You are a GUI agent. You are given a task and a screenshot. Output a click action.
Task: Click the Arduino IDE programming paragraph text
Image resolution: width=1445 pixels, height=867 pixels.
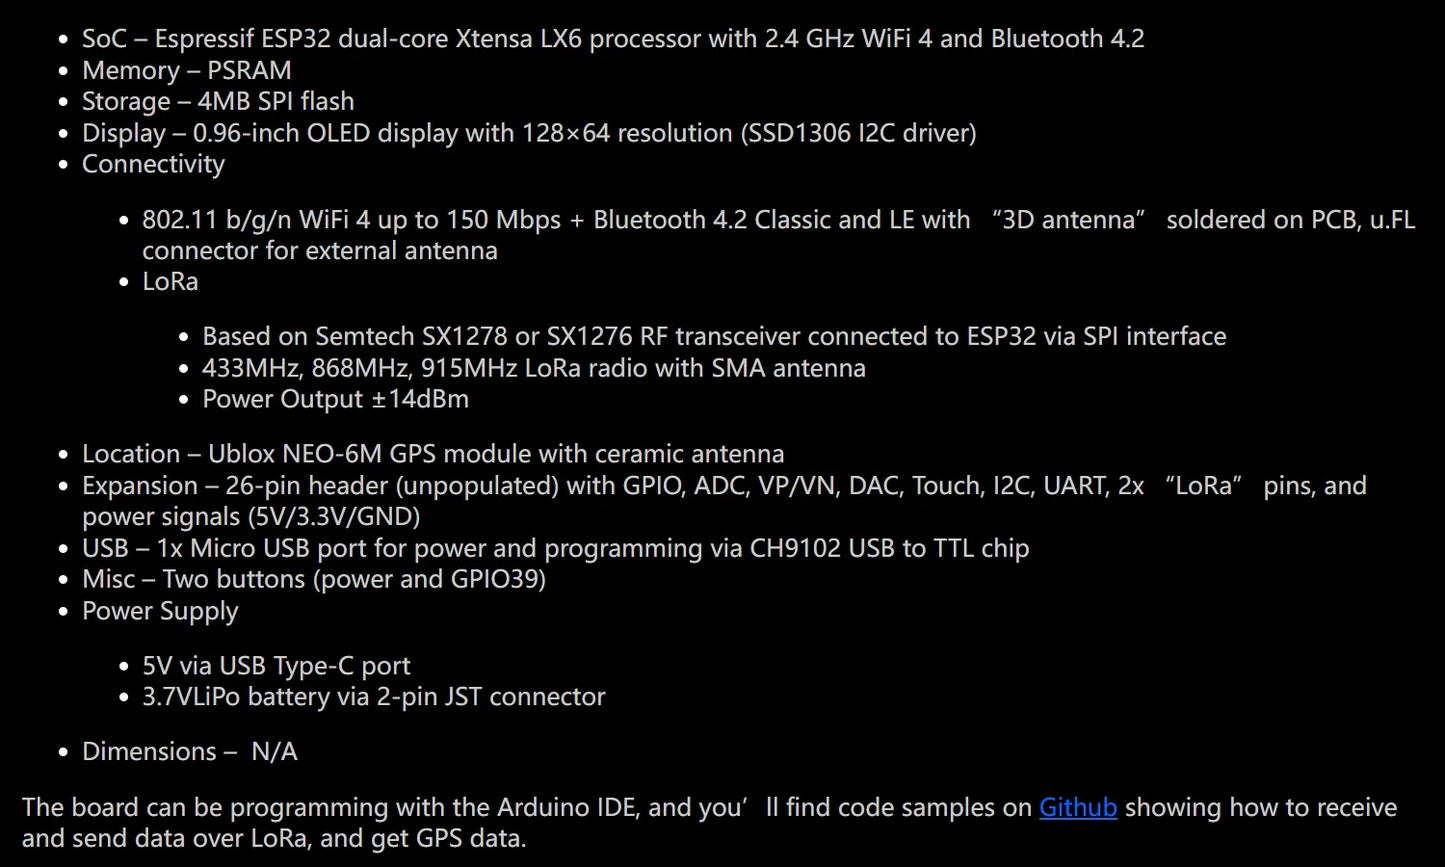pos(710,822)
